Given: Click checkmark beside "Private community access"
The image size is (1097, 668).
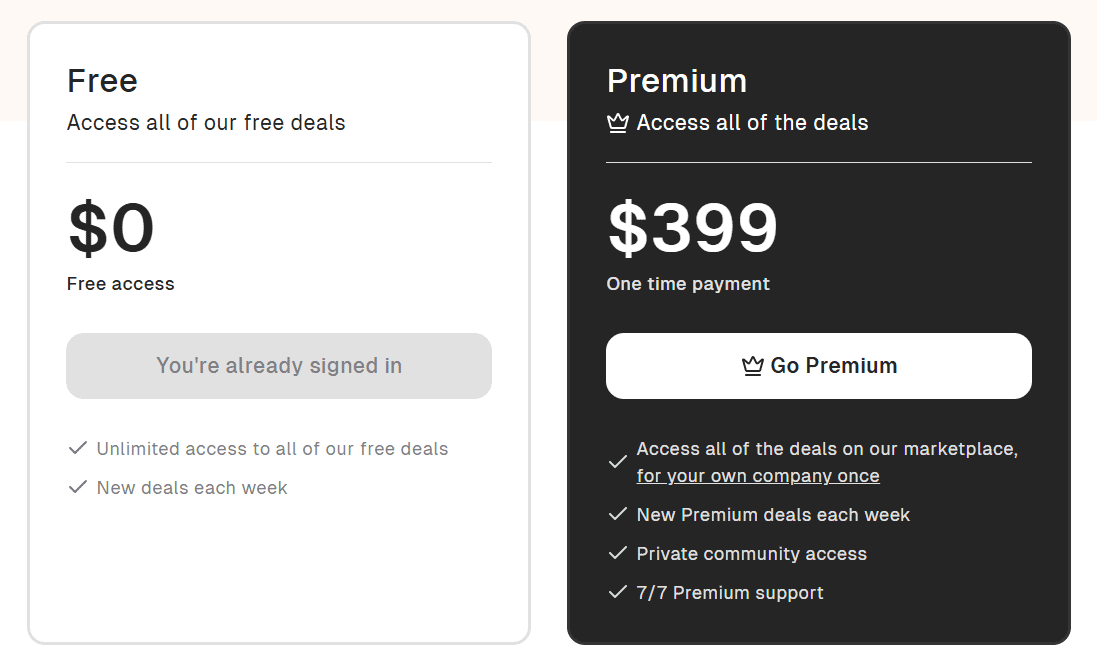Looking at the screenshot, I should pyautogui.click(x=618, y=553).
